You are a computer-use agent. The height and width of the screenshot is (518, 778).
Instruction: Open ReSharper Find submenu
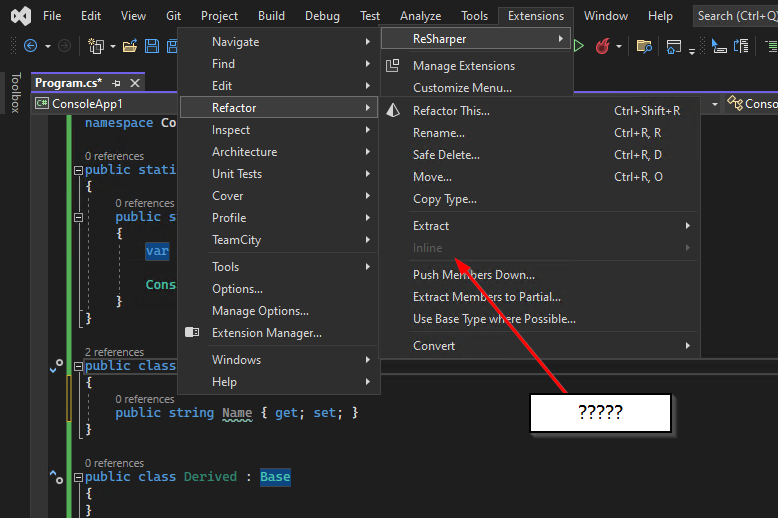[x=279, y=64]
